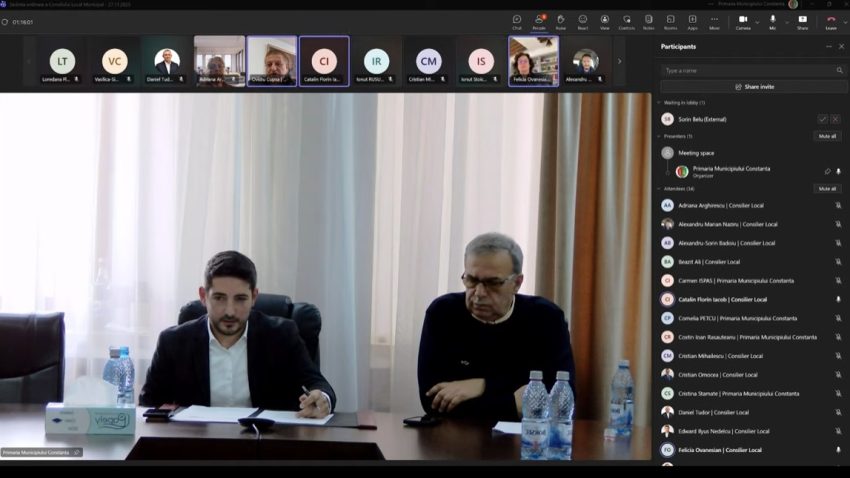The height and width of the screenshot is (478, 850).
Task: Select Cristian Omocea participant row
Action: [751, 374]
